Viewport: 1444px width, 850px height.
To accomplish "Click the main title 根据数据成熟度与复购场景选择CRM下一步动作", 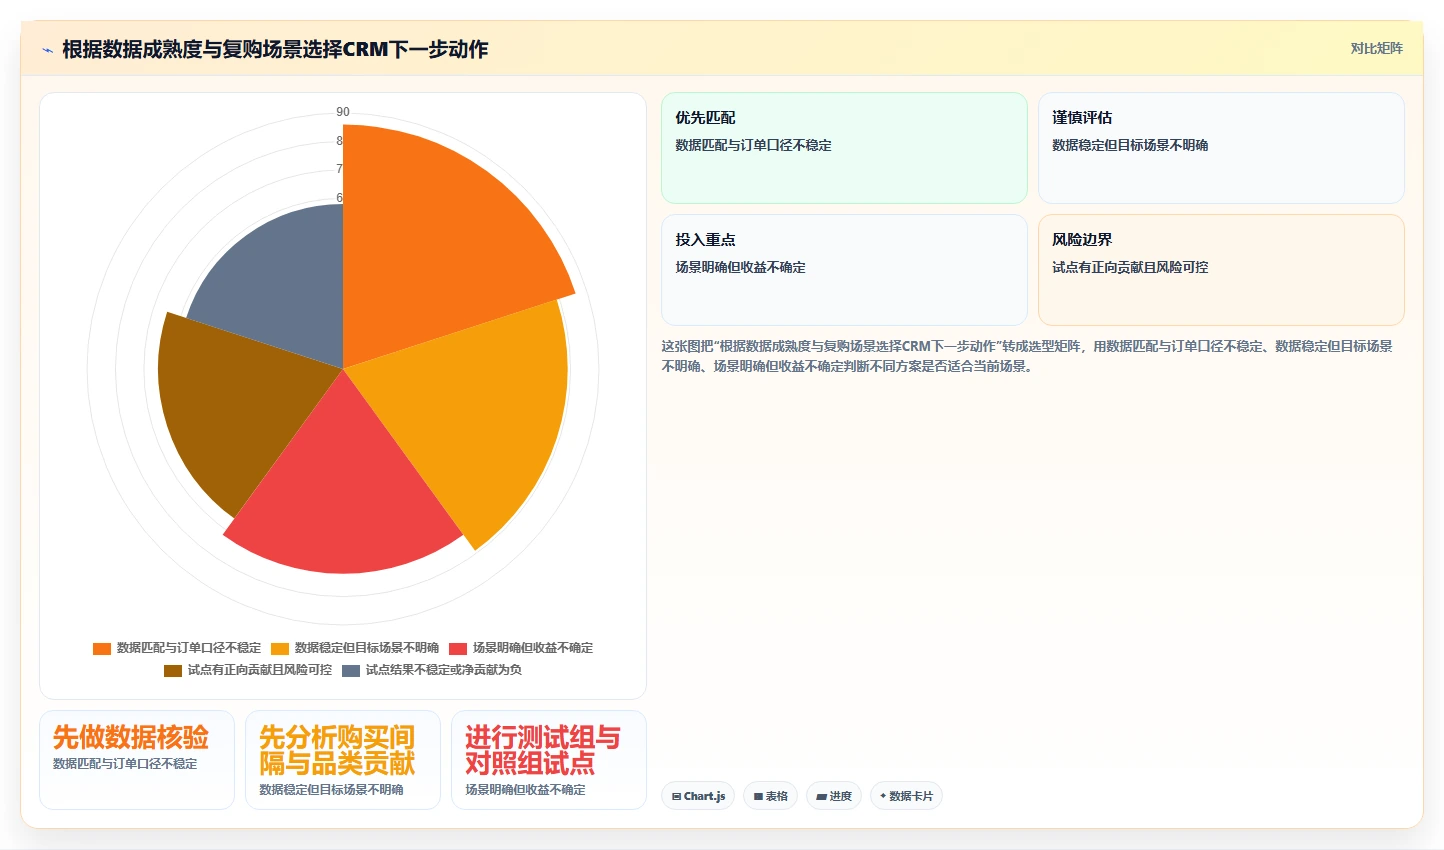I will pyautogui.click(x=275, y=49).
